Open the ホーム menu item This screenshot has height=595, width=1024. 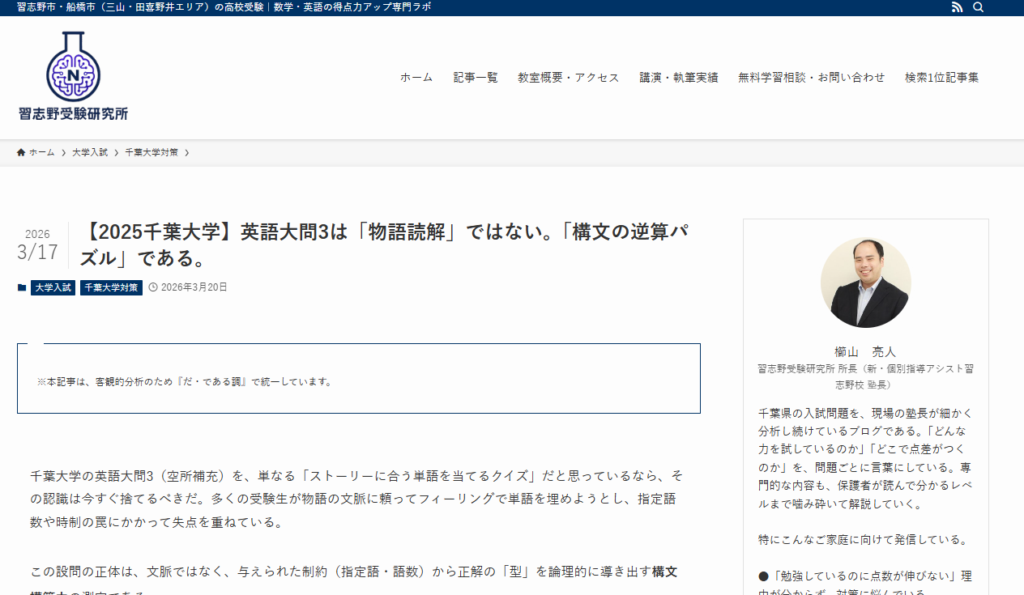[416, 78]
